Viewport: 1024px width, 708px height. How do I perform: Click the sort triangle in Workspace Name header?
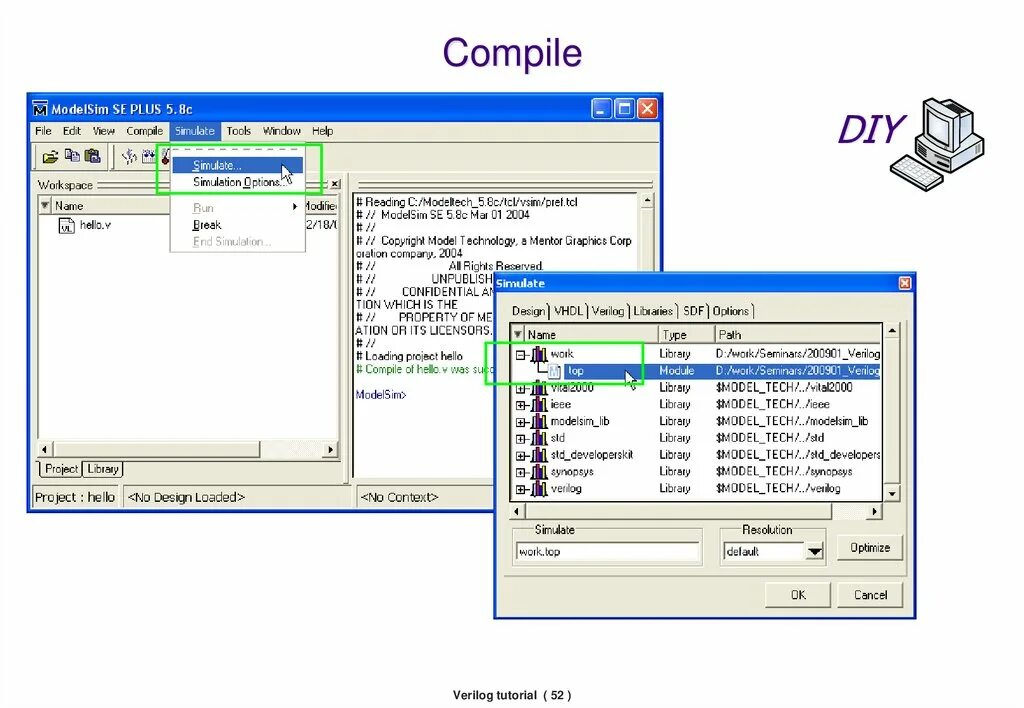click(x=44, y=206)
